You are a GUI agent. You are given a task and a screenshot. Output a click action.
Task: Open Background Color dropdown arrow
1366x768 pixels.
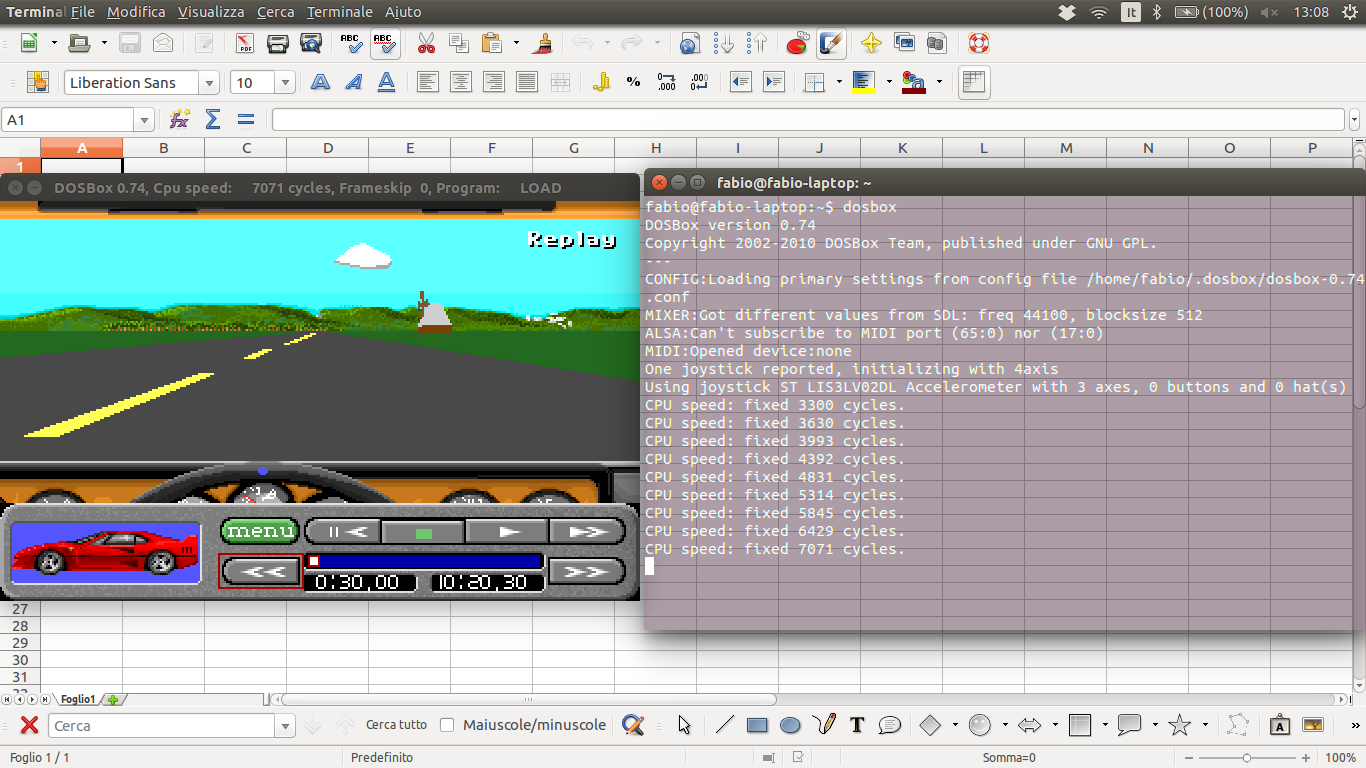pos(888,82)
